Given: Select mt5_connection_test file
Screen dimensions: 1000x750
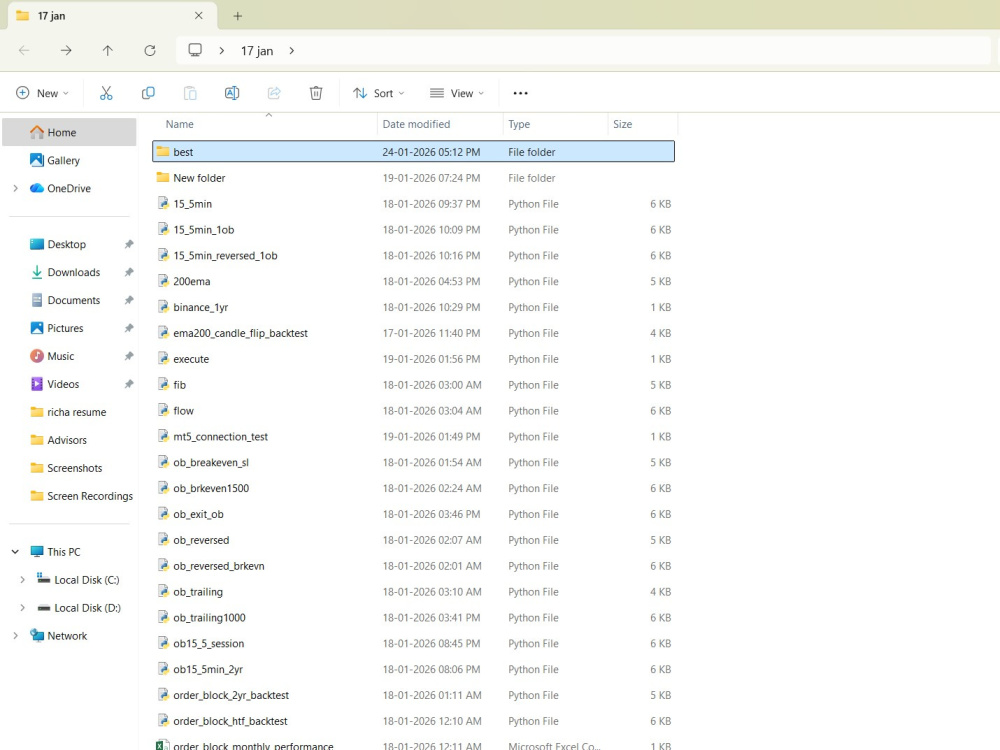Looking at the screenshot, I should point(413,436).
